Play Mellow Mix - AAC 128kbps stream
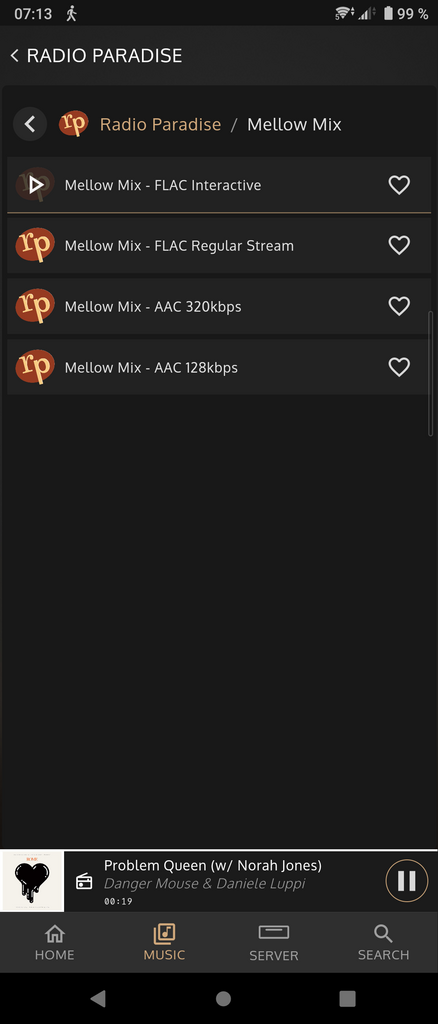The height and width of the screenshot is (1024, 438). (219, 367)
